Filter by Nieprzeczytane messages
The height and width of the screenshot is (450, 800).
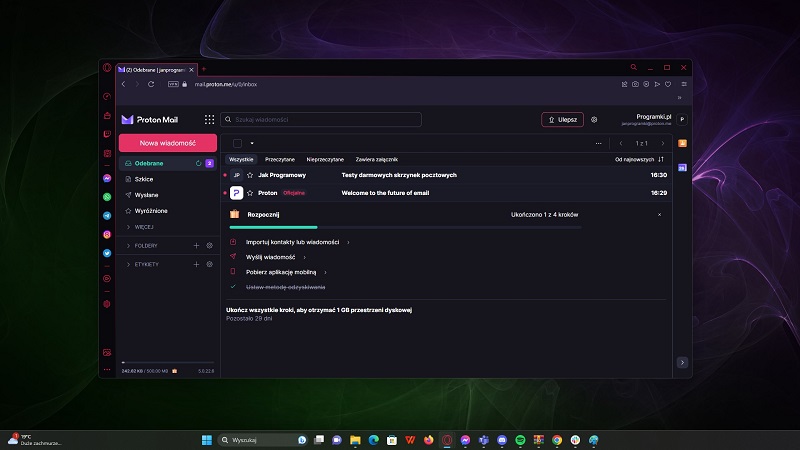click(325, 159)
